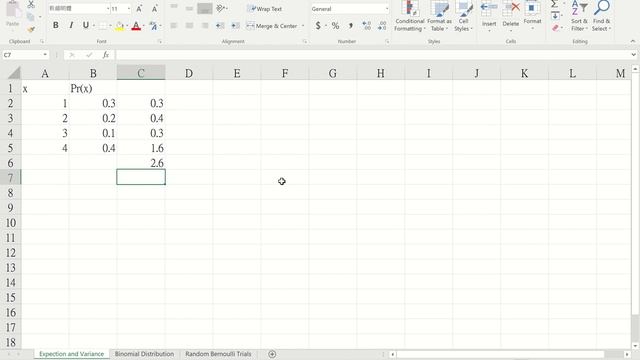This screenshot has height=360, width=640.
Task: Select column F header
Action: click(x=284, y=73)
